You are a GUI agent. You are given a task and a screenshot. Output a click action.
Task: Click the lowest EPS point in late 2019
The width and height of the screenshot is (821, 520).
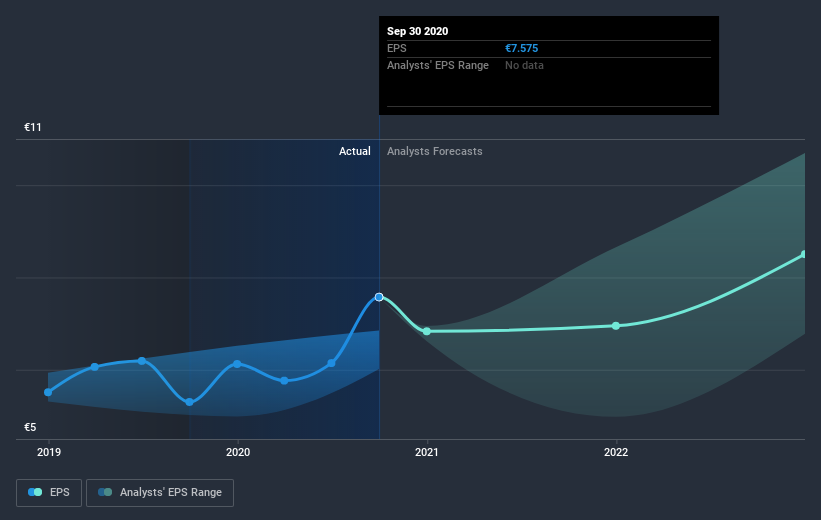click(x=190, y=402)
